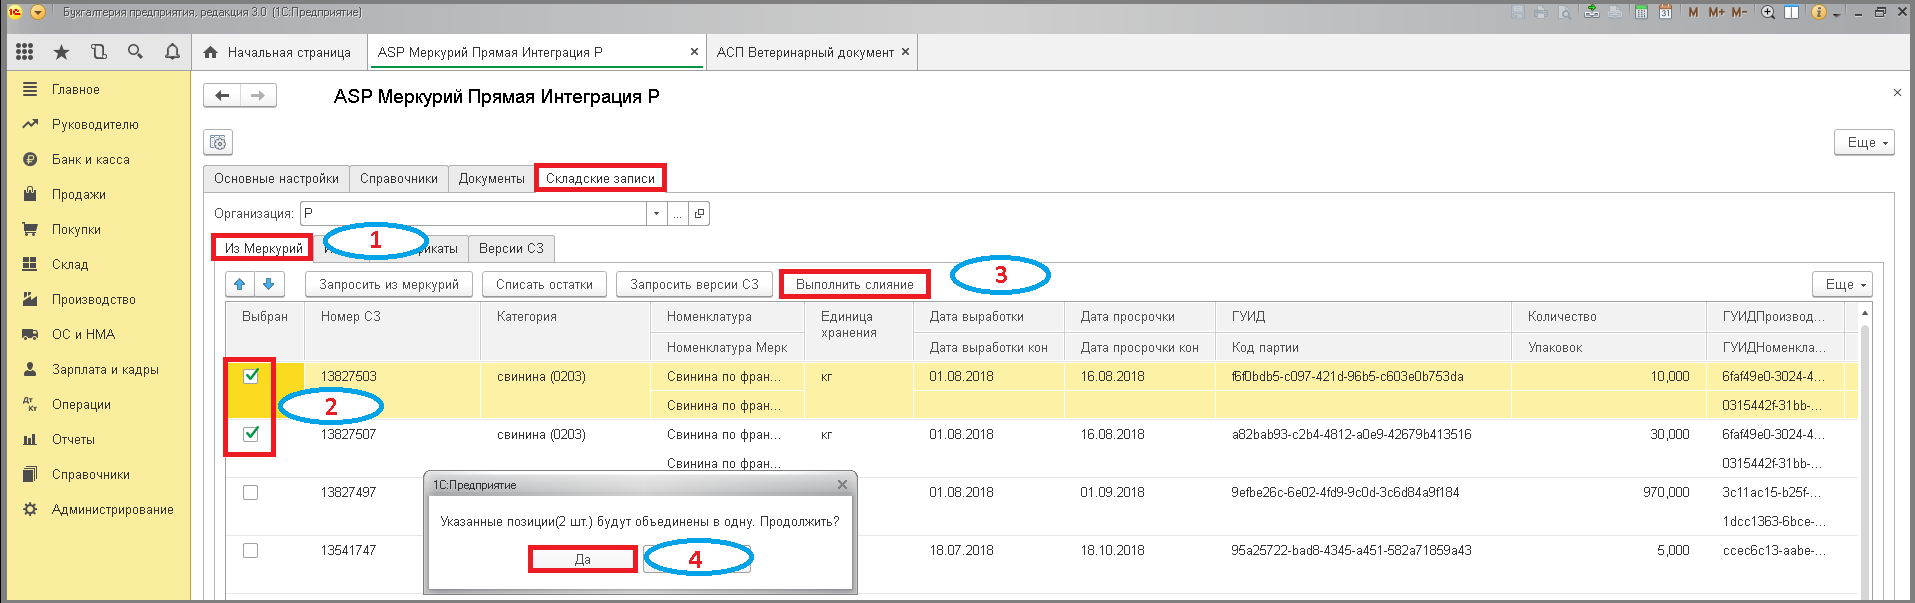Go forward with the right arrow button
1915x603 pixels.
[x=258, y=96]
